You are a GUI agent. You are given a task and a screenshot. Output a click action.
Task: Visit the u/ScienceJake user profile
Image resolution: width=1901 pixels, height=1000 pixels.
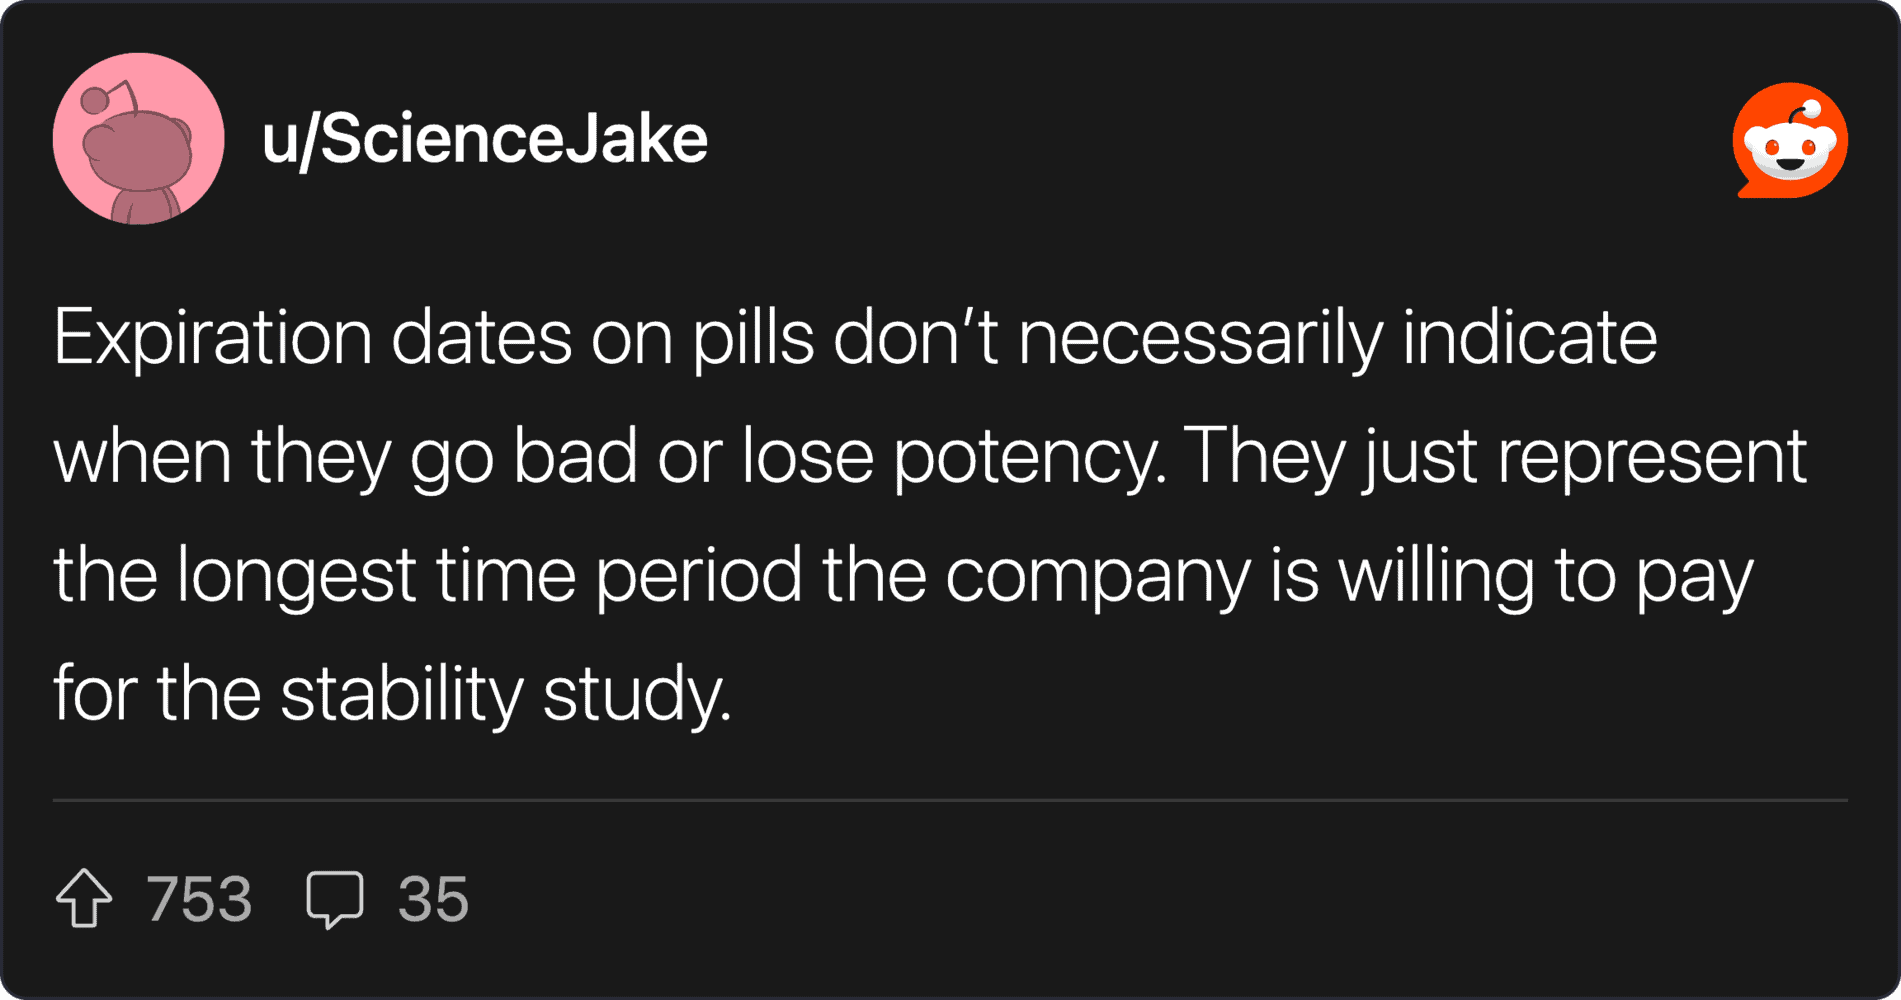[x=485, y=139]
